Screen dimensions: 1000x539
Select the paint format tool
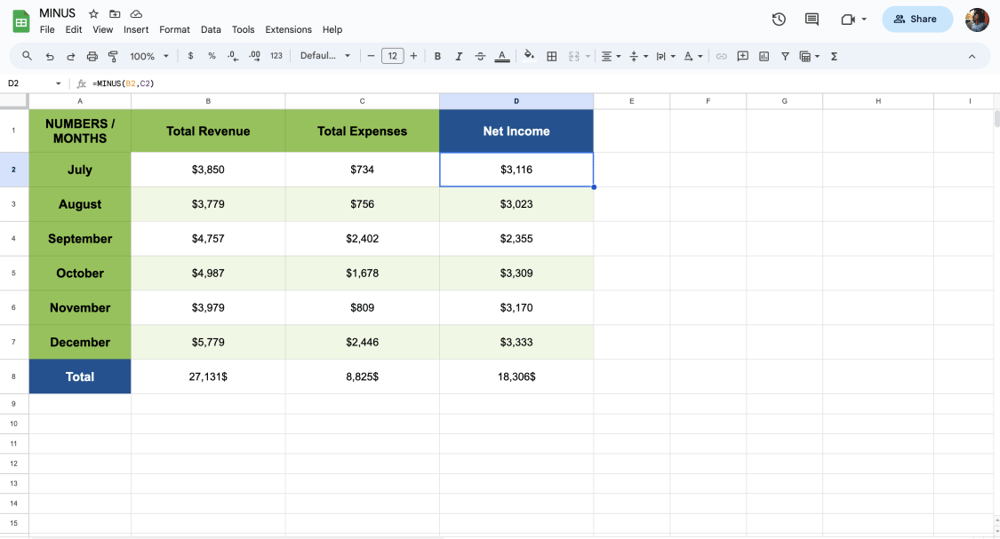pos(113,57)
